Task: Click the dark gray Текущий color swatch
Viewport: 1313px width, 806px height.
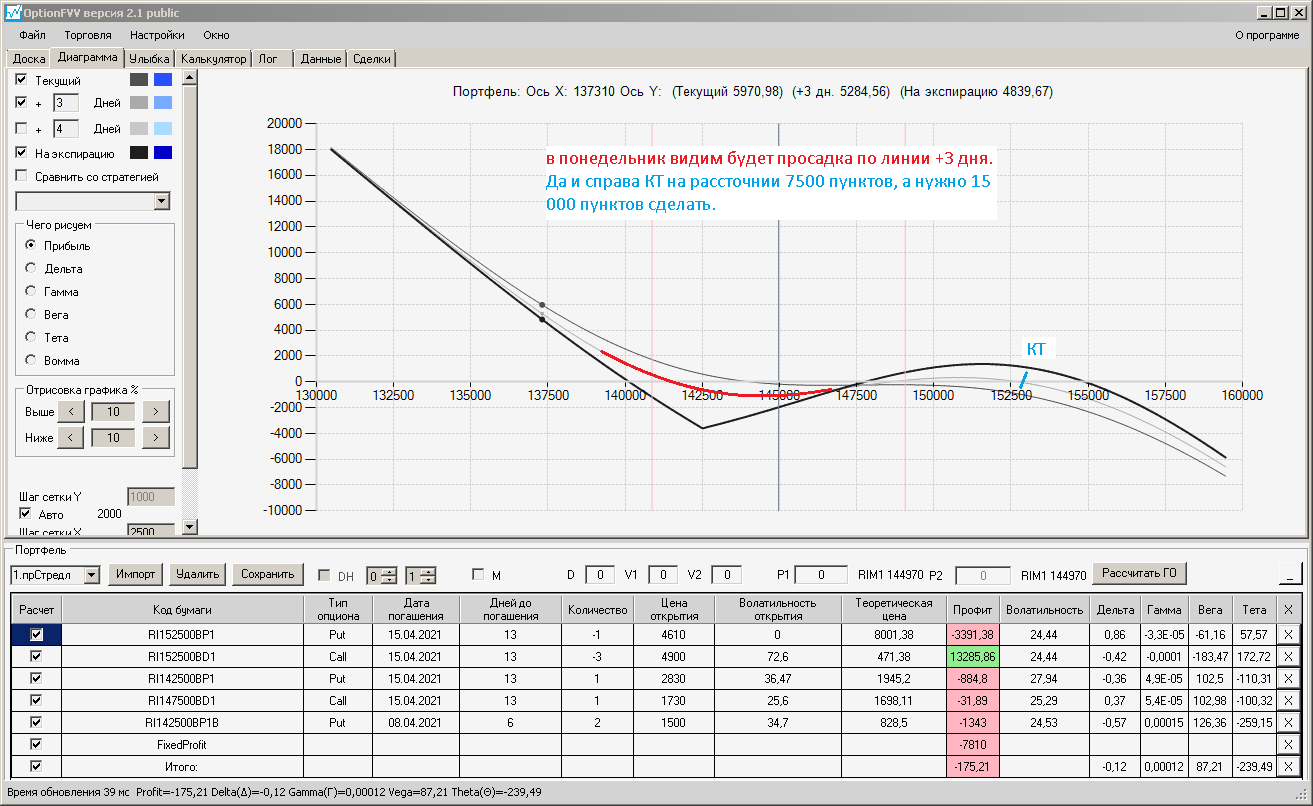Action: coord(139,79)
